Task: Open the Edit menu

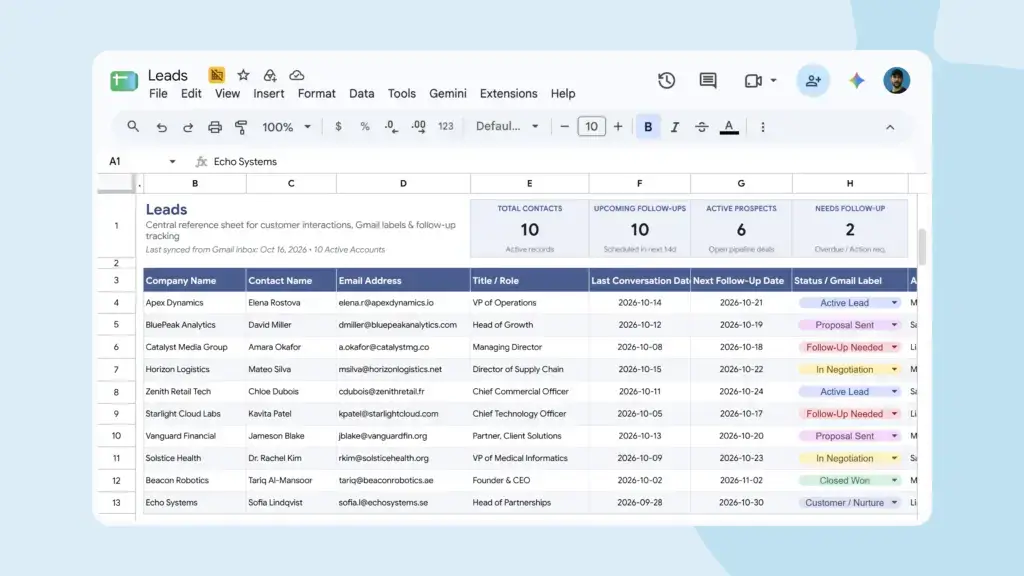Action: point(191,93)
